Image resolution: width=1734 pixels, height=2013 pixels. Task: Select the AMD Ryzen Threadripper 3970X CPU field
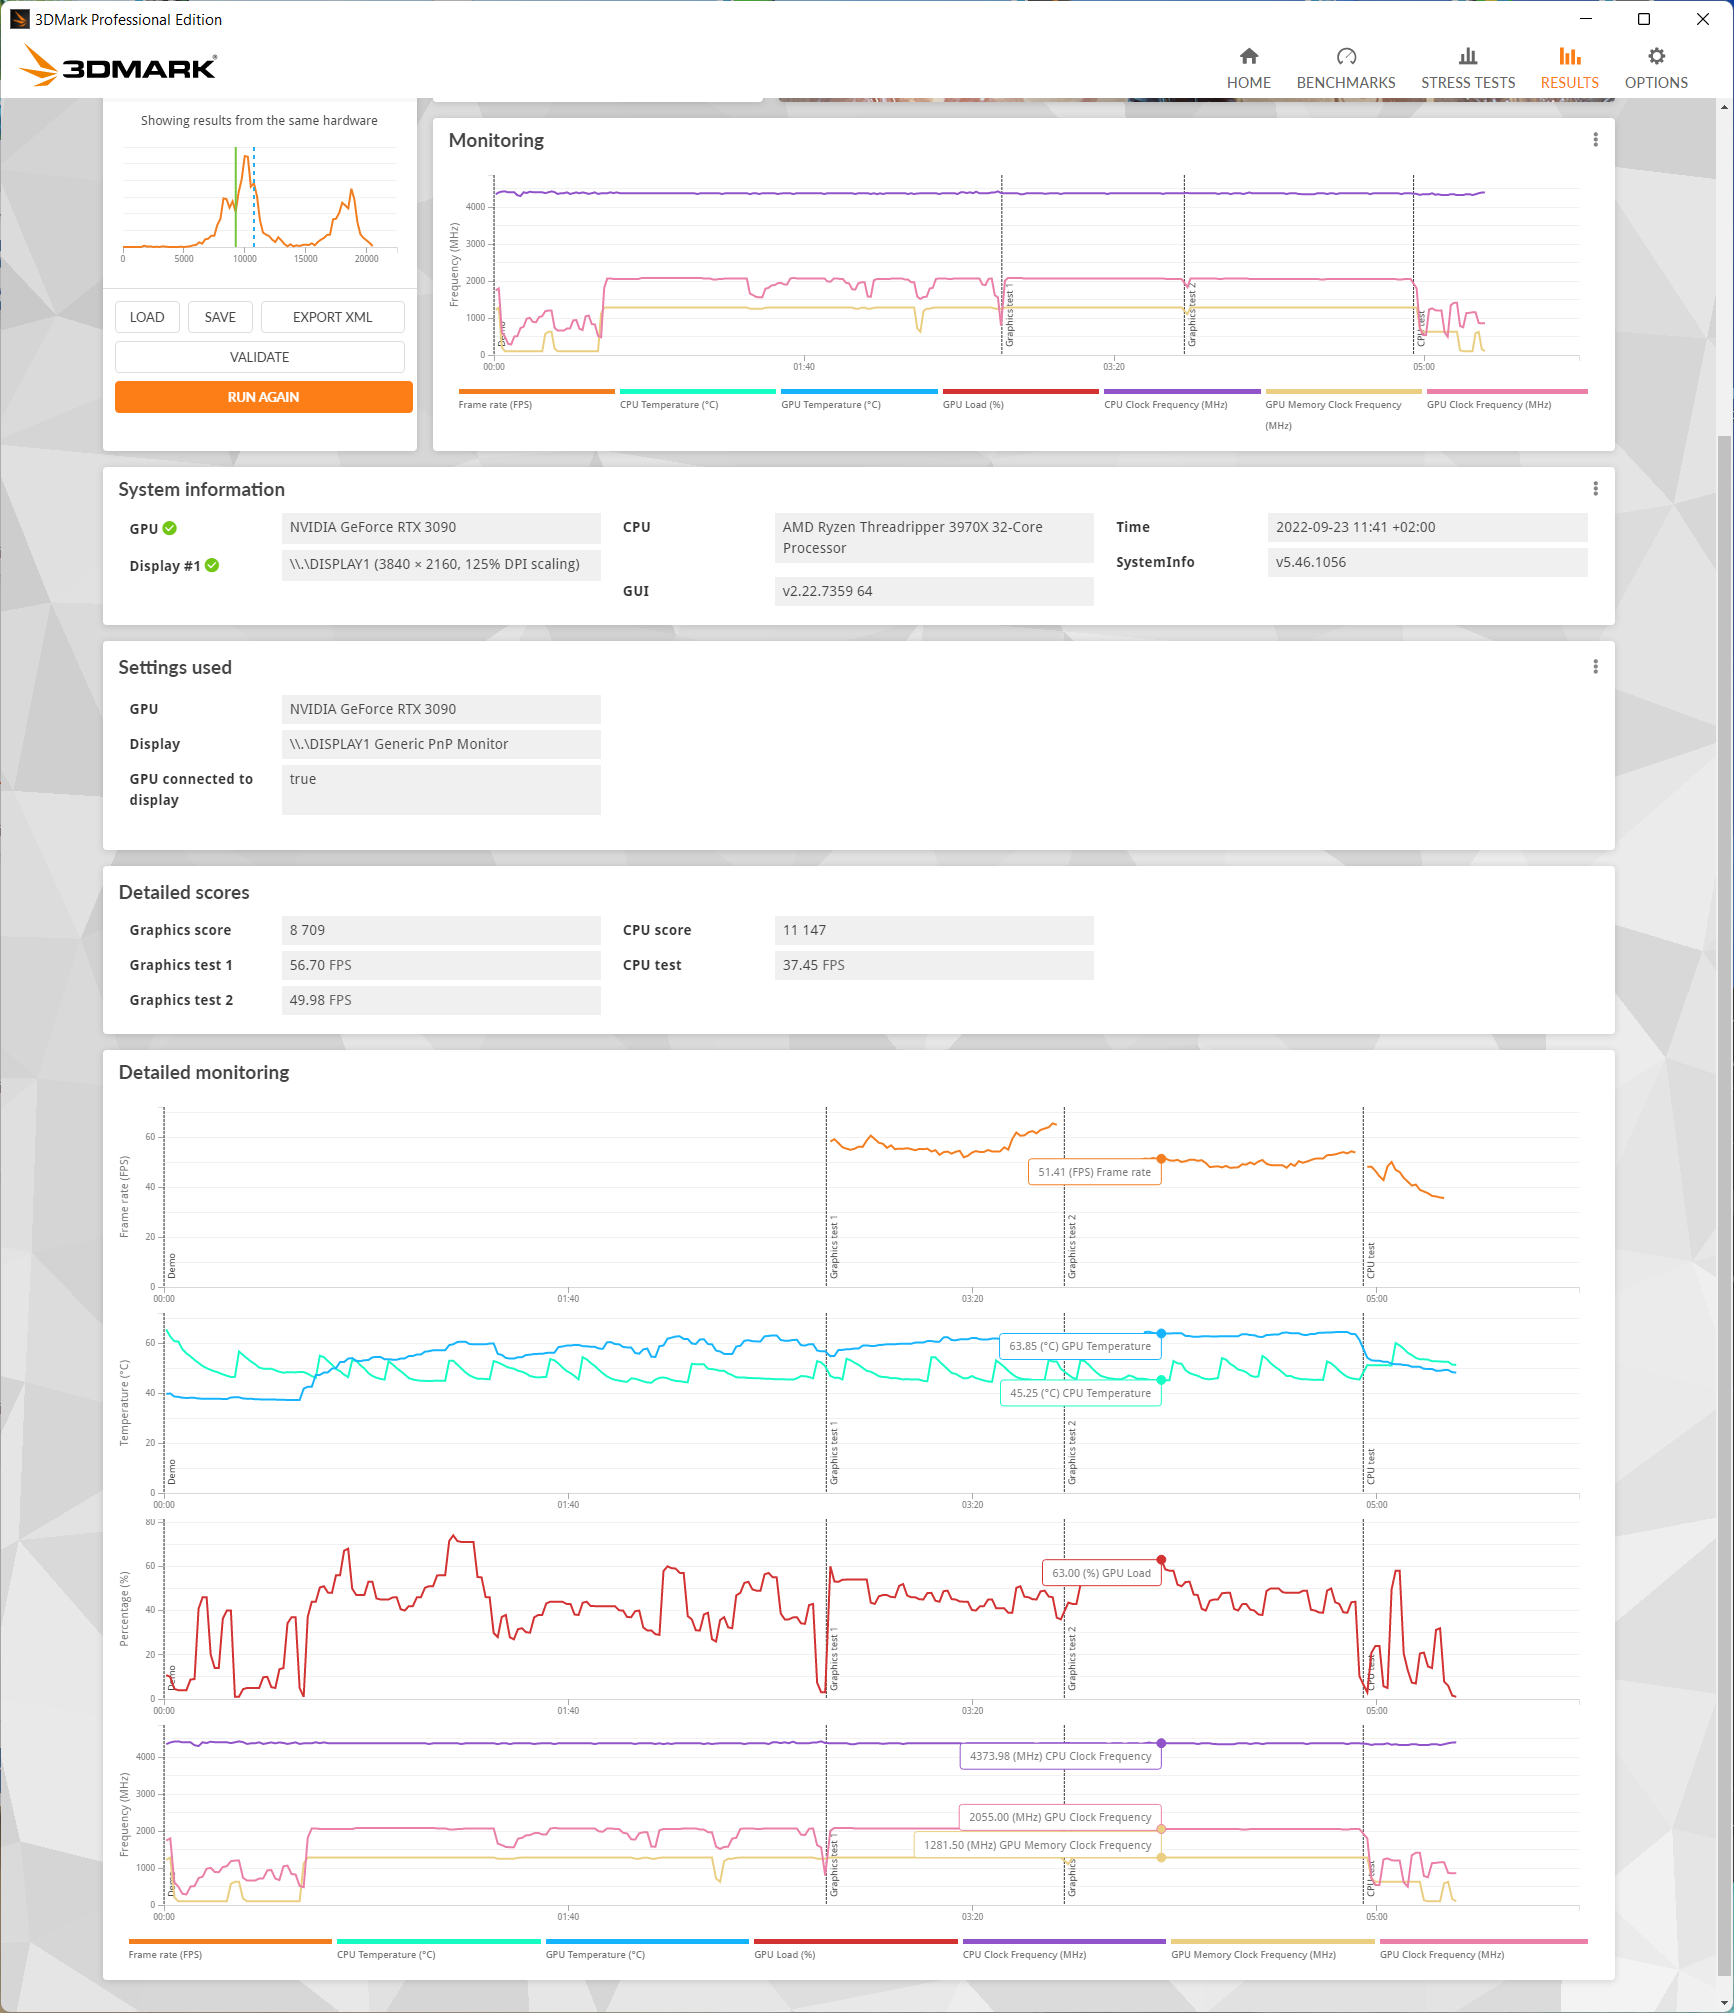[934, 538]
